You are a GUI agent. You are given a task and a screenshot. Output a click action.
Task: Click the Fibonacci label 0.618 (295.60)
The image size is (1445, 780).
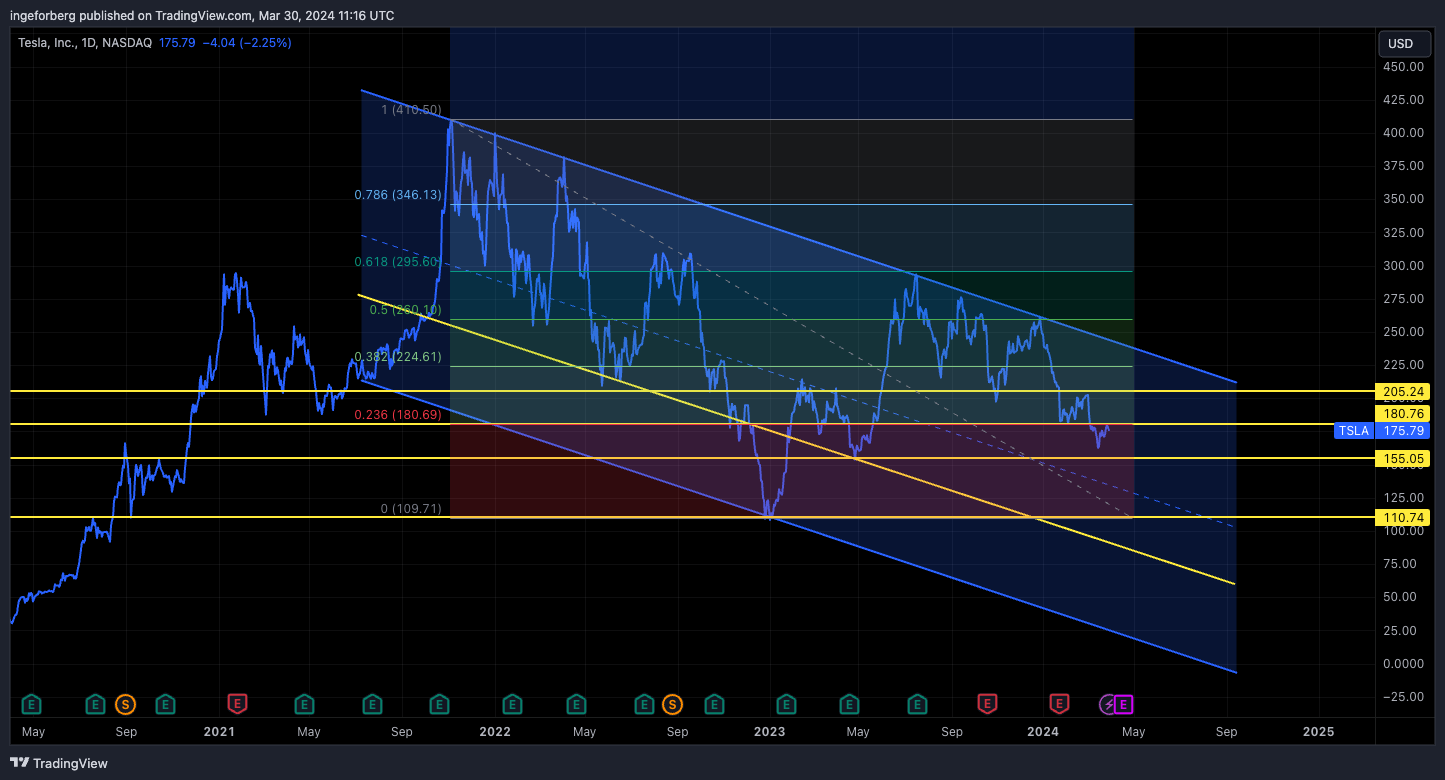398,262
